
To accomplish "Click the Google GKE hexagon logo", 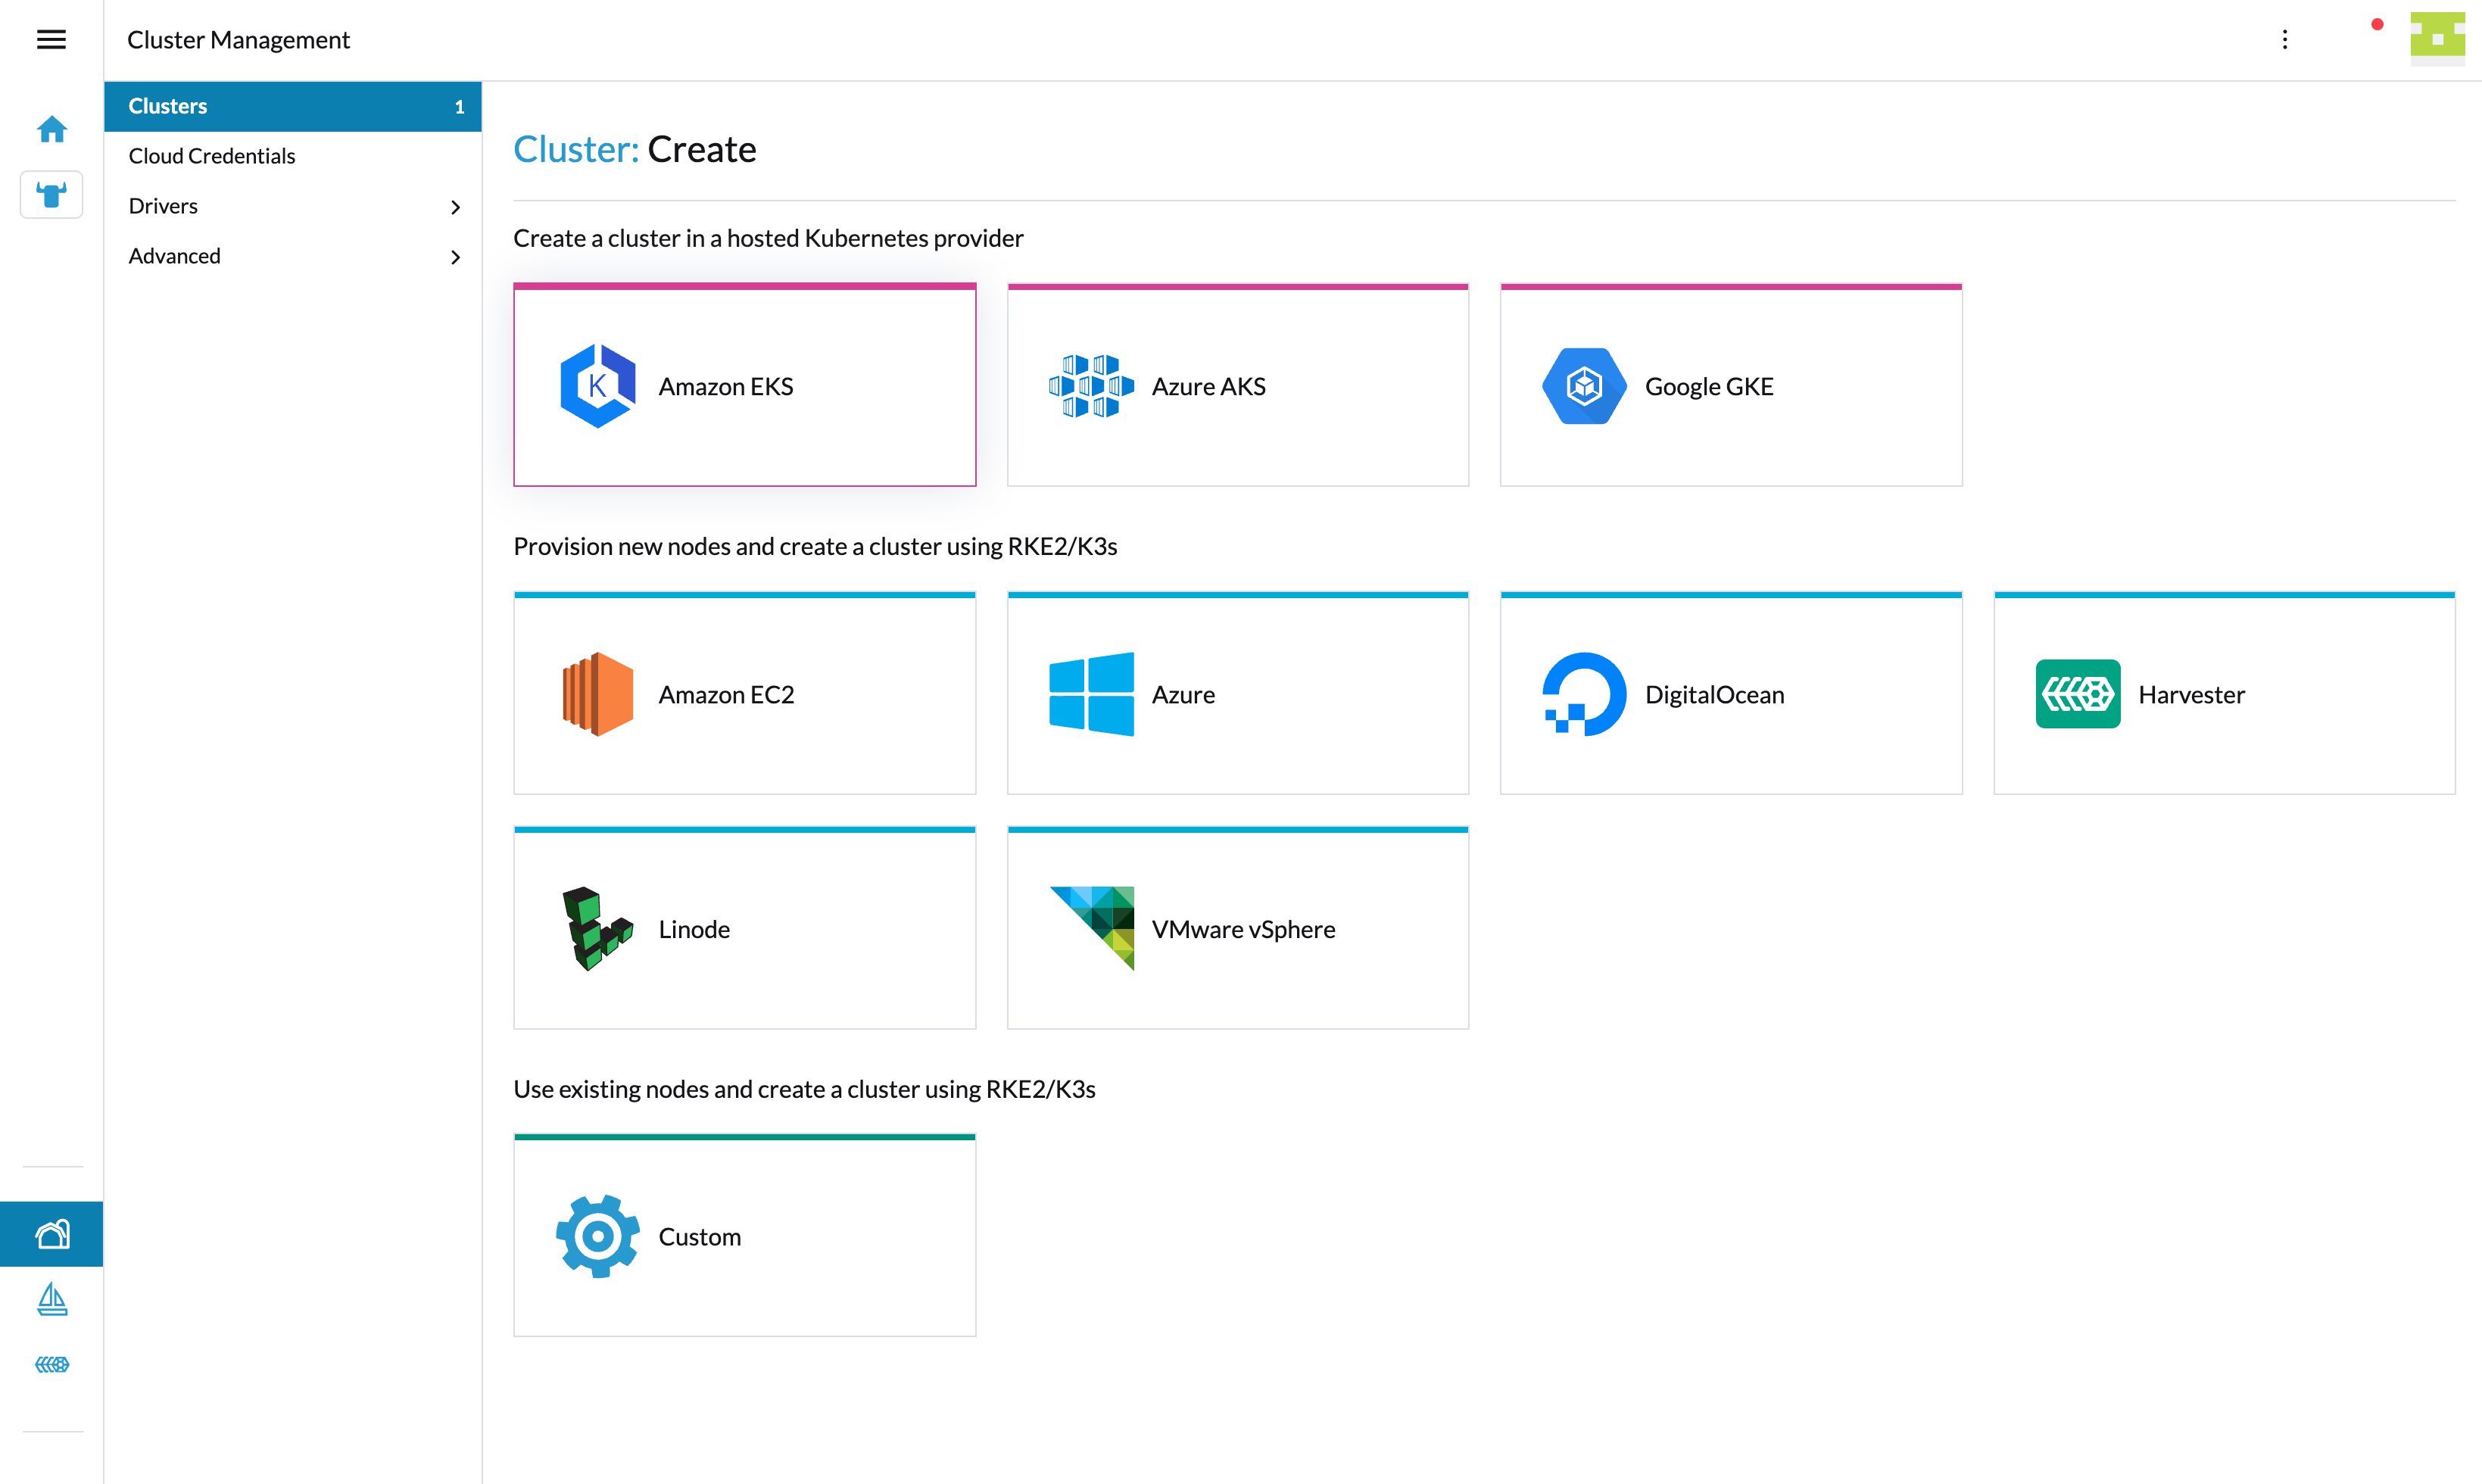I will tap(1584, 386).
